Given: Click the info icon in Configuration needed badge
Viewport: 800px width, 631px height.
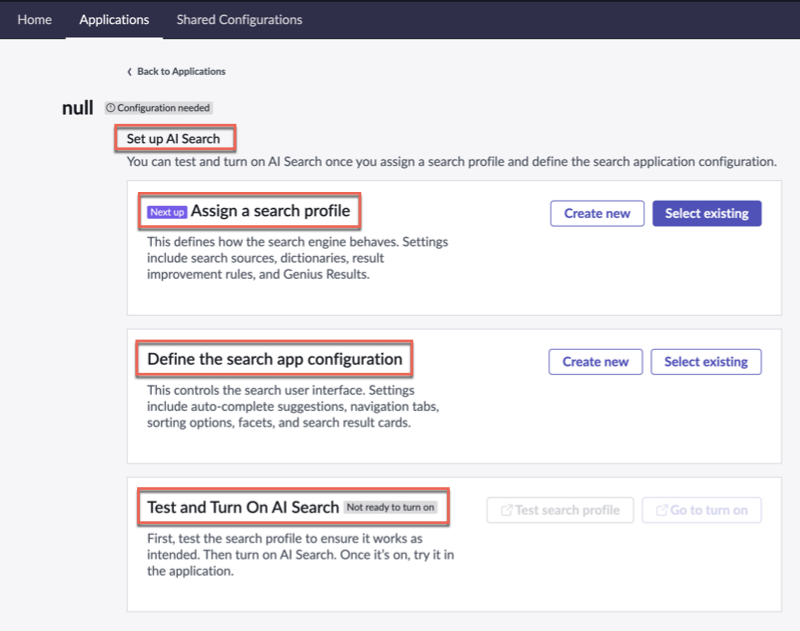Looking at the screenshot, I should (x=111, y=108).
